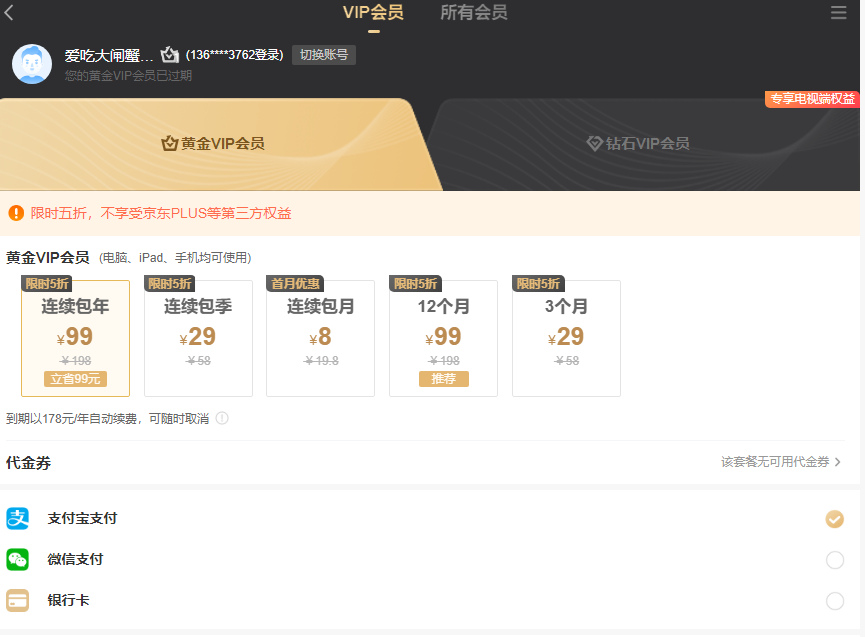Click the crown VIP badge beside the username
Screen dimensions: 865x637
(170, 55)
